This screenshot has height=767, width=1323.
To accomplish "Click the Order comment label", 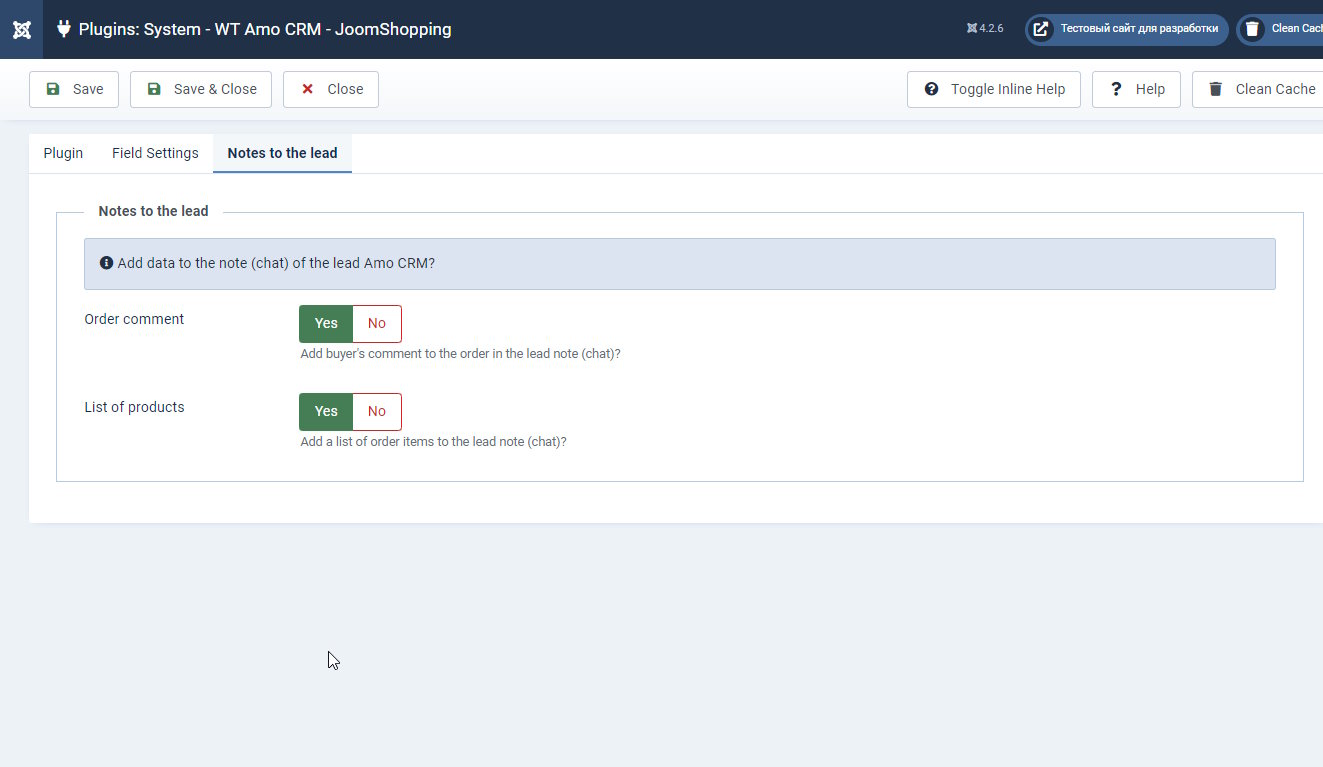I will pyautogui.click(x=134, y=319).
